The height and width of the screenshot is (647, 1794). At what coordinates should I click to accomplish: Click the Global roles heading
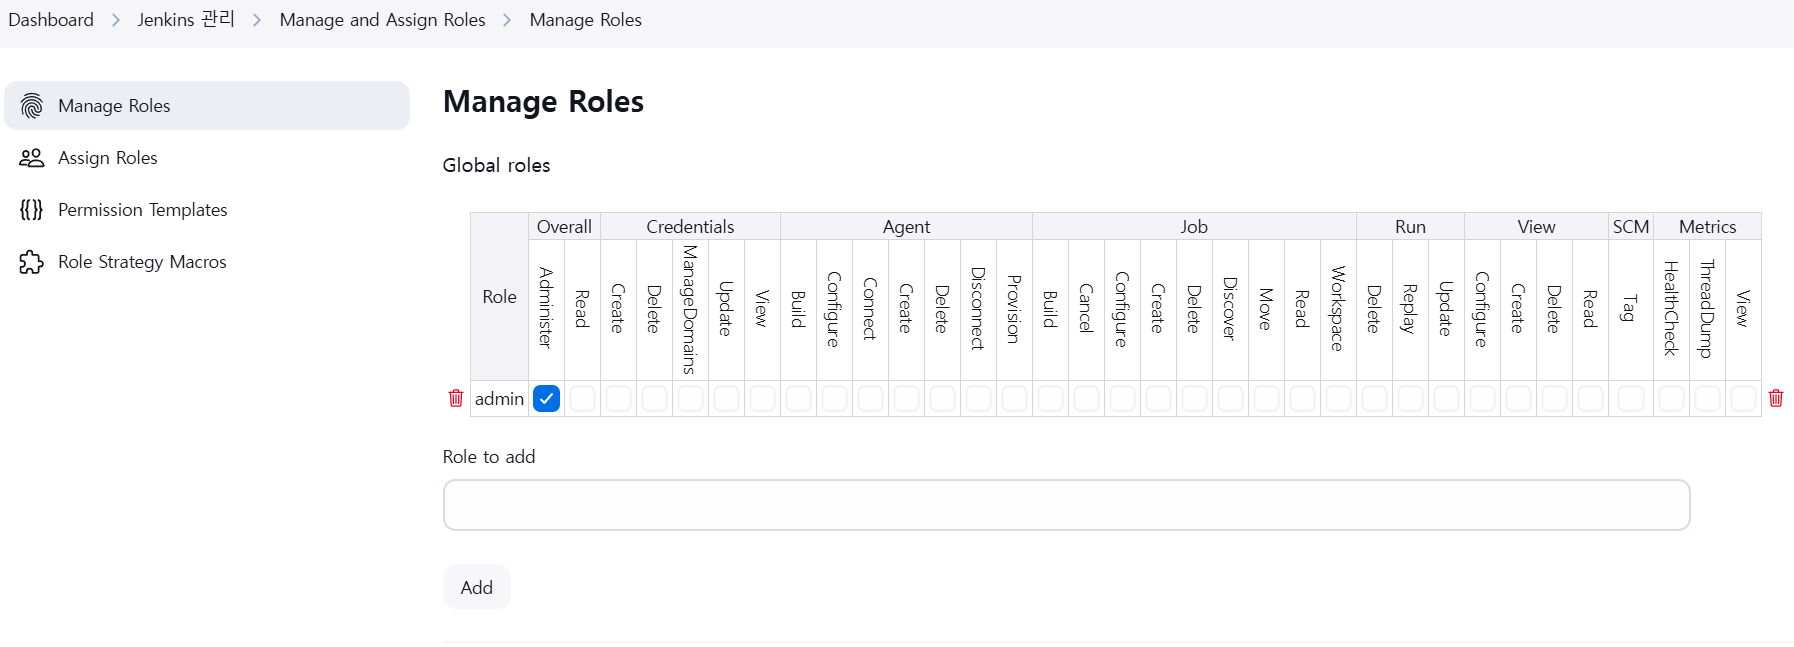496,165
